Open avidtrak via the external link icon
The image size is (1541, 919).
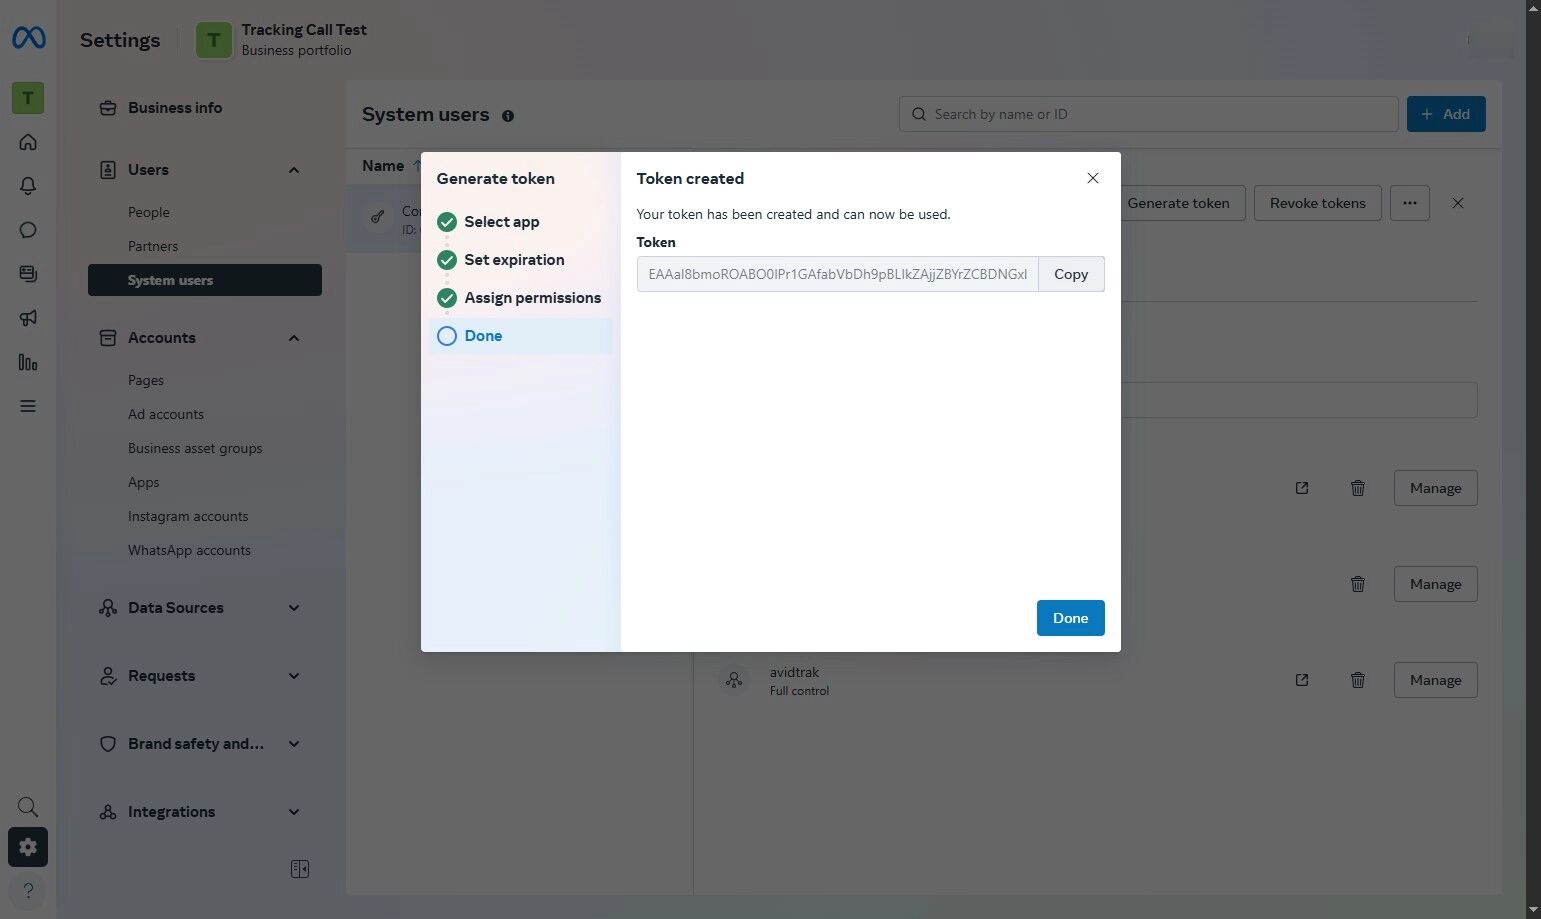(x=1301, y=680)
